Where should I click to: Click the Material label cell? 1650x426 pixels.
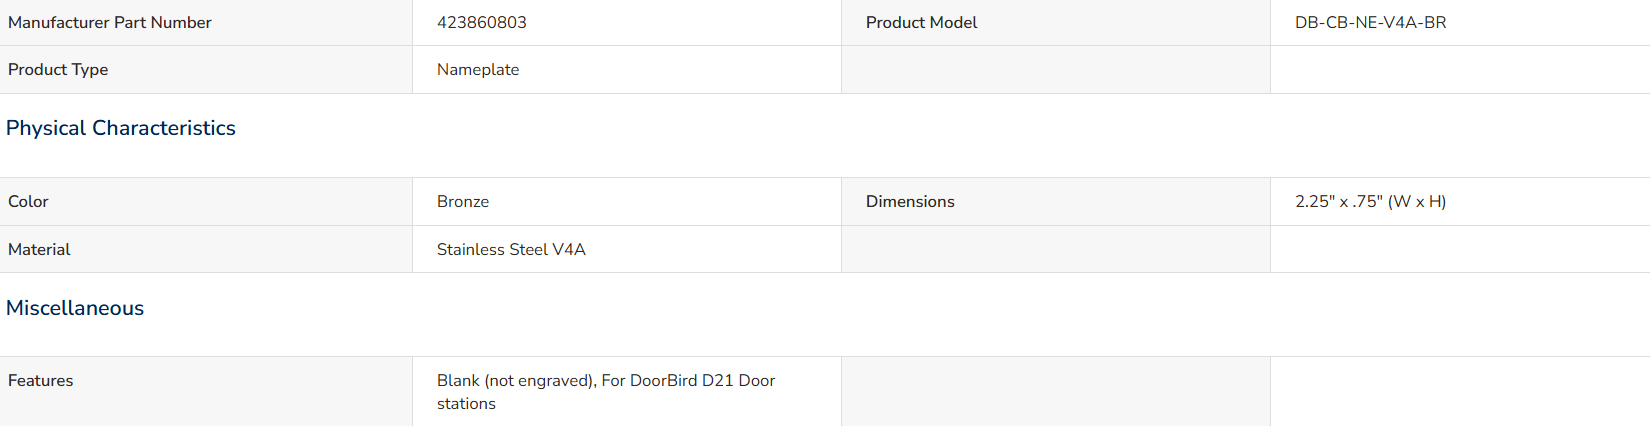tap(206, 249)
